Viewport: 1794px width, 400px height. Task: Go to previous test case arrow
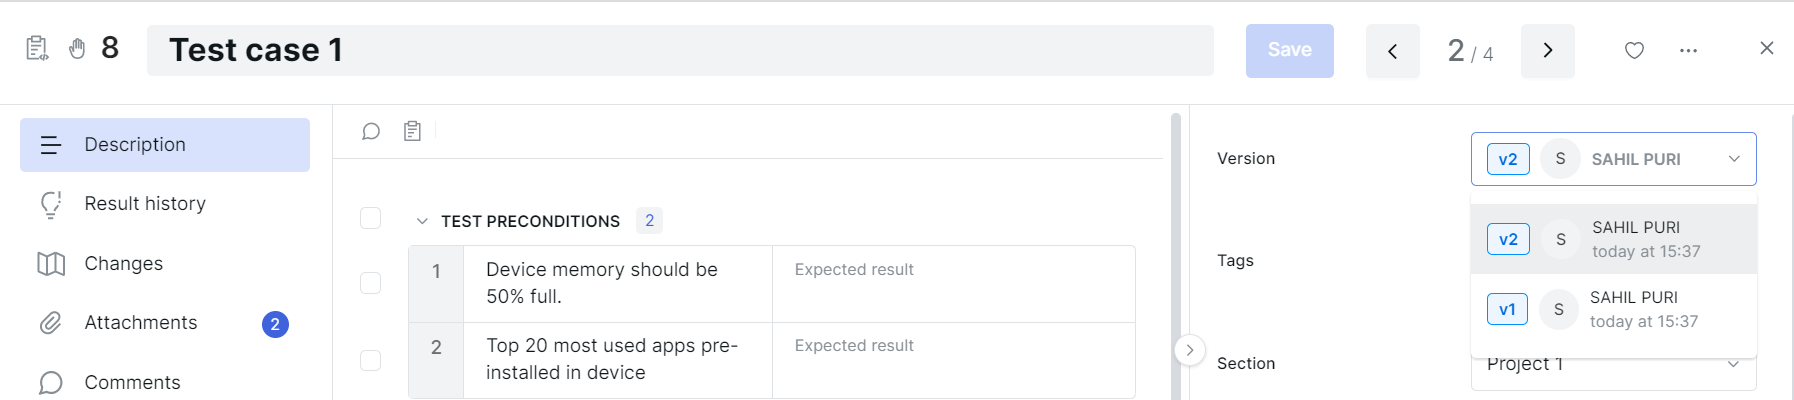1392,51
